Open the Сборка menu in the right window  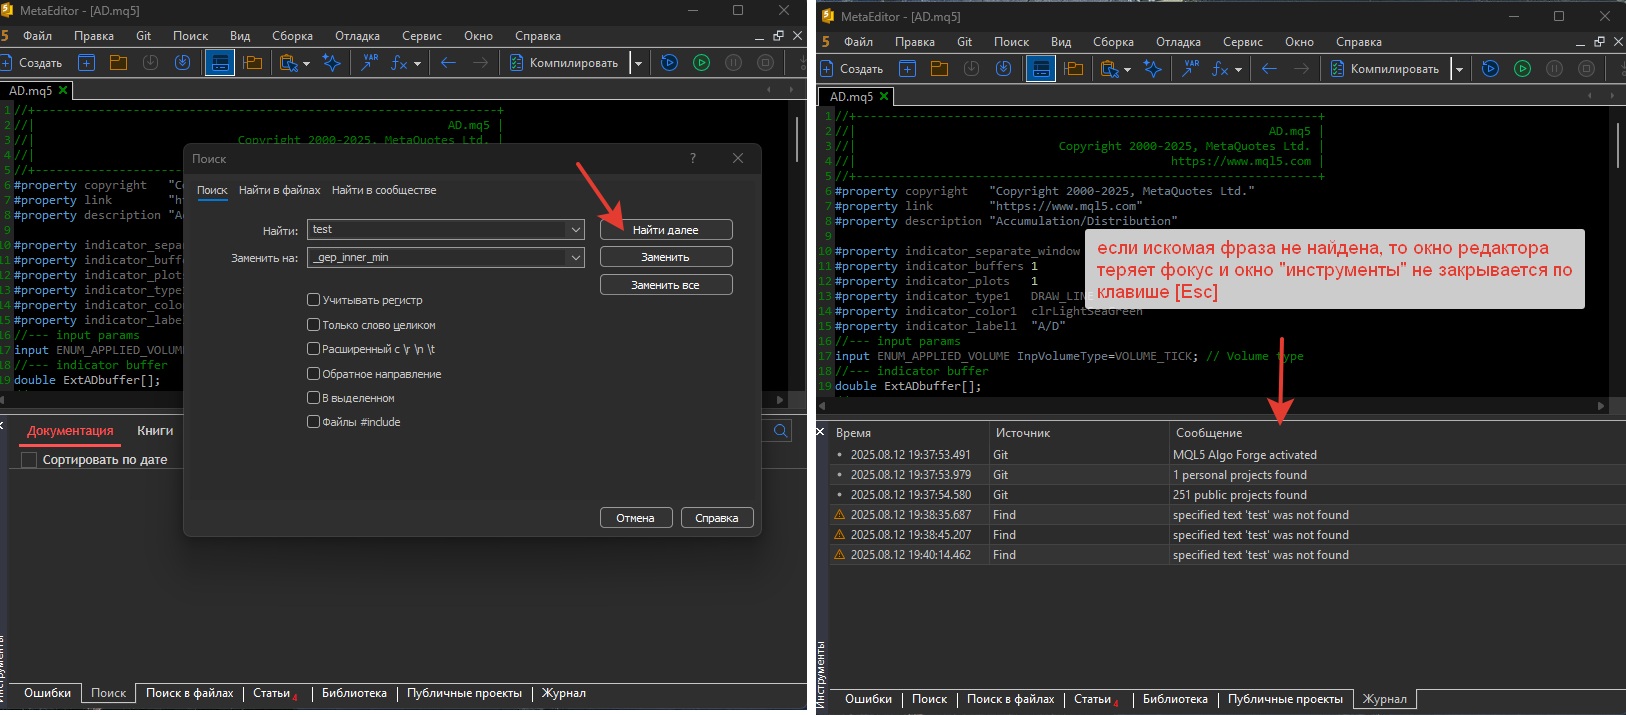1112,42
